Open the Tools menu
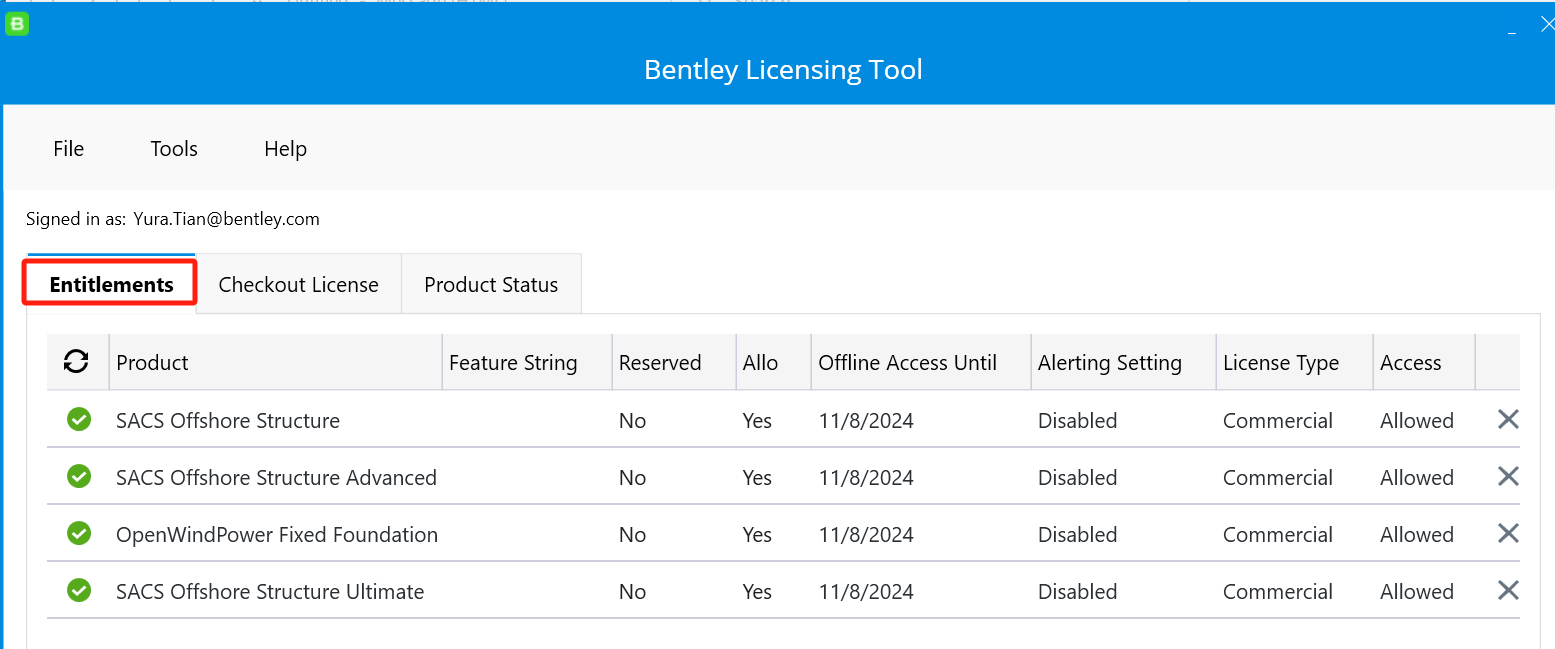Screen dimensions: 1555x649 tap(174, 149)
